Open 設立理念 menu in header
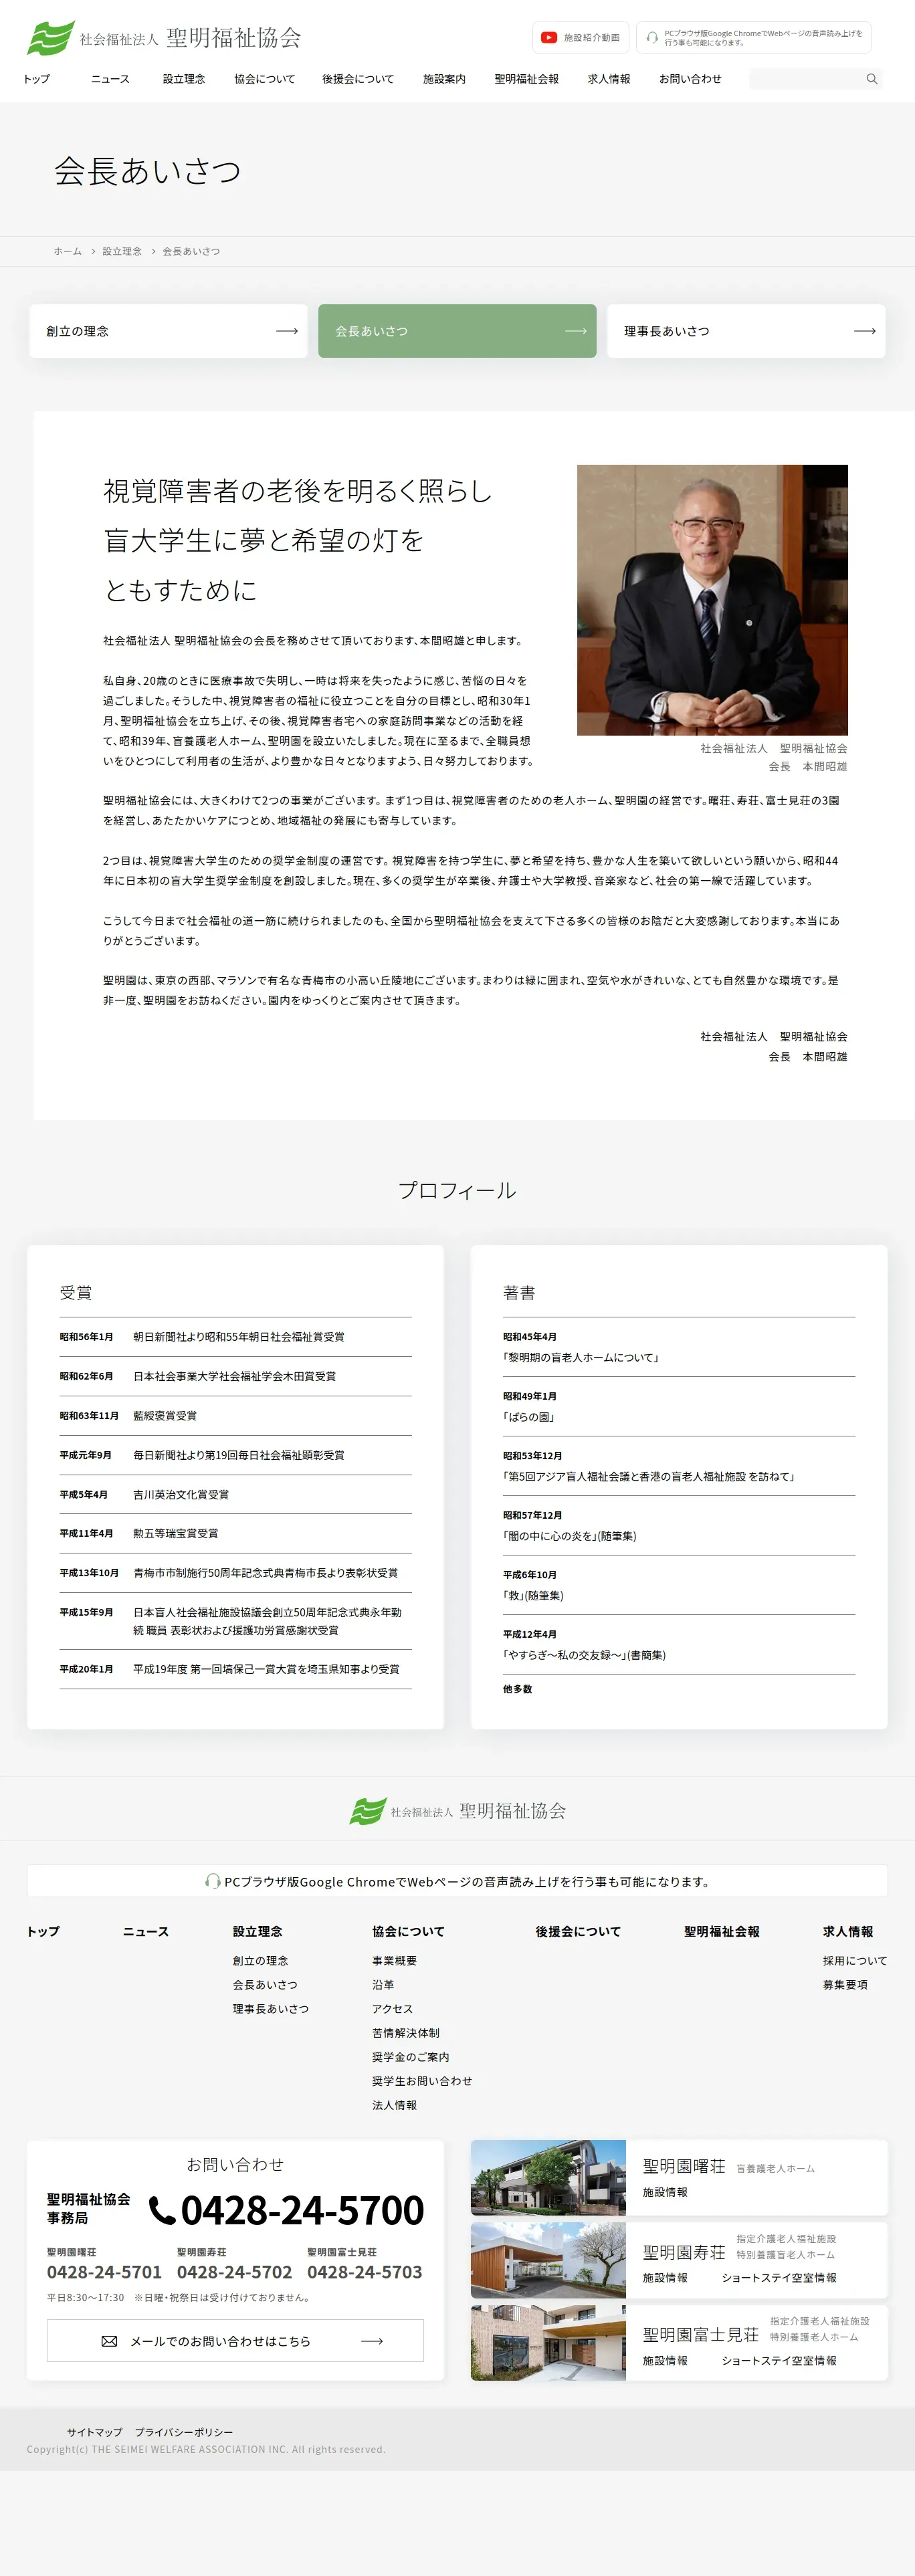The height and width of the screenshot is (2576, 915). click(184, 79)
